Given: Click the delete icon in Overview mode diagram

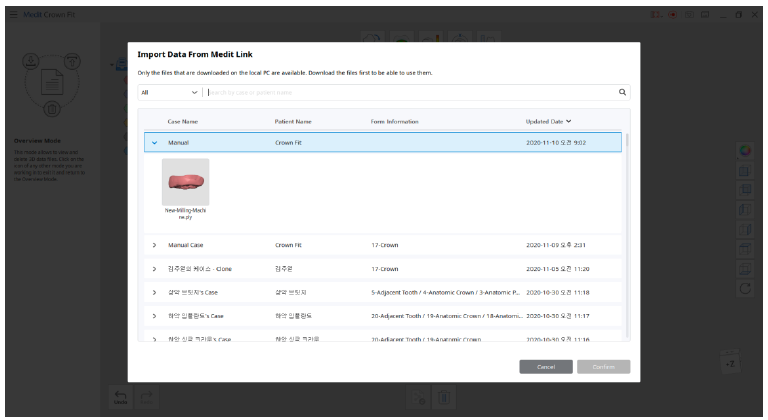Looking at the screenshot, I should (x=51, y=108).
